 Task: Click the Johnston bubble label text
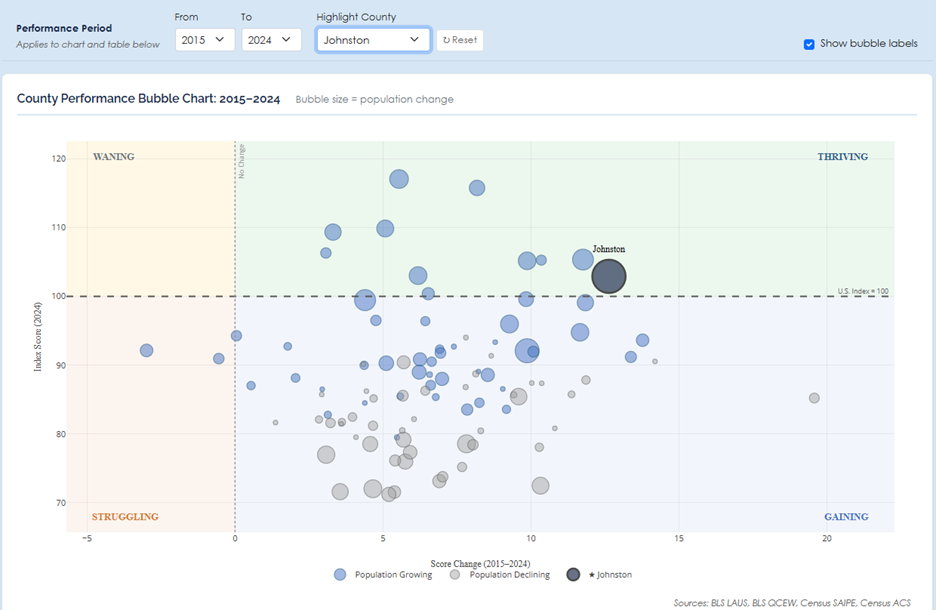coord(608,249)
